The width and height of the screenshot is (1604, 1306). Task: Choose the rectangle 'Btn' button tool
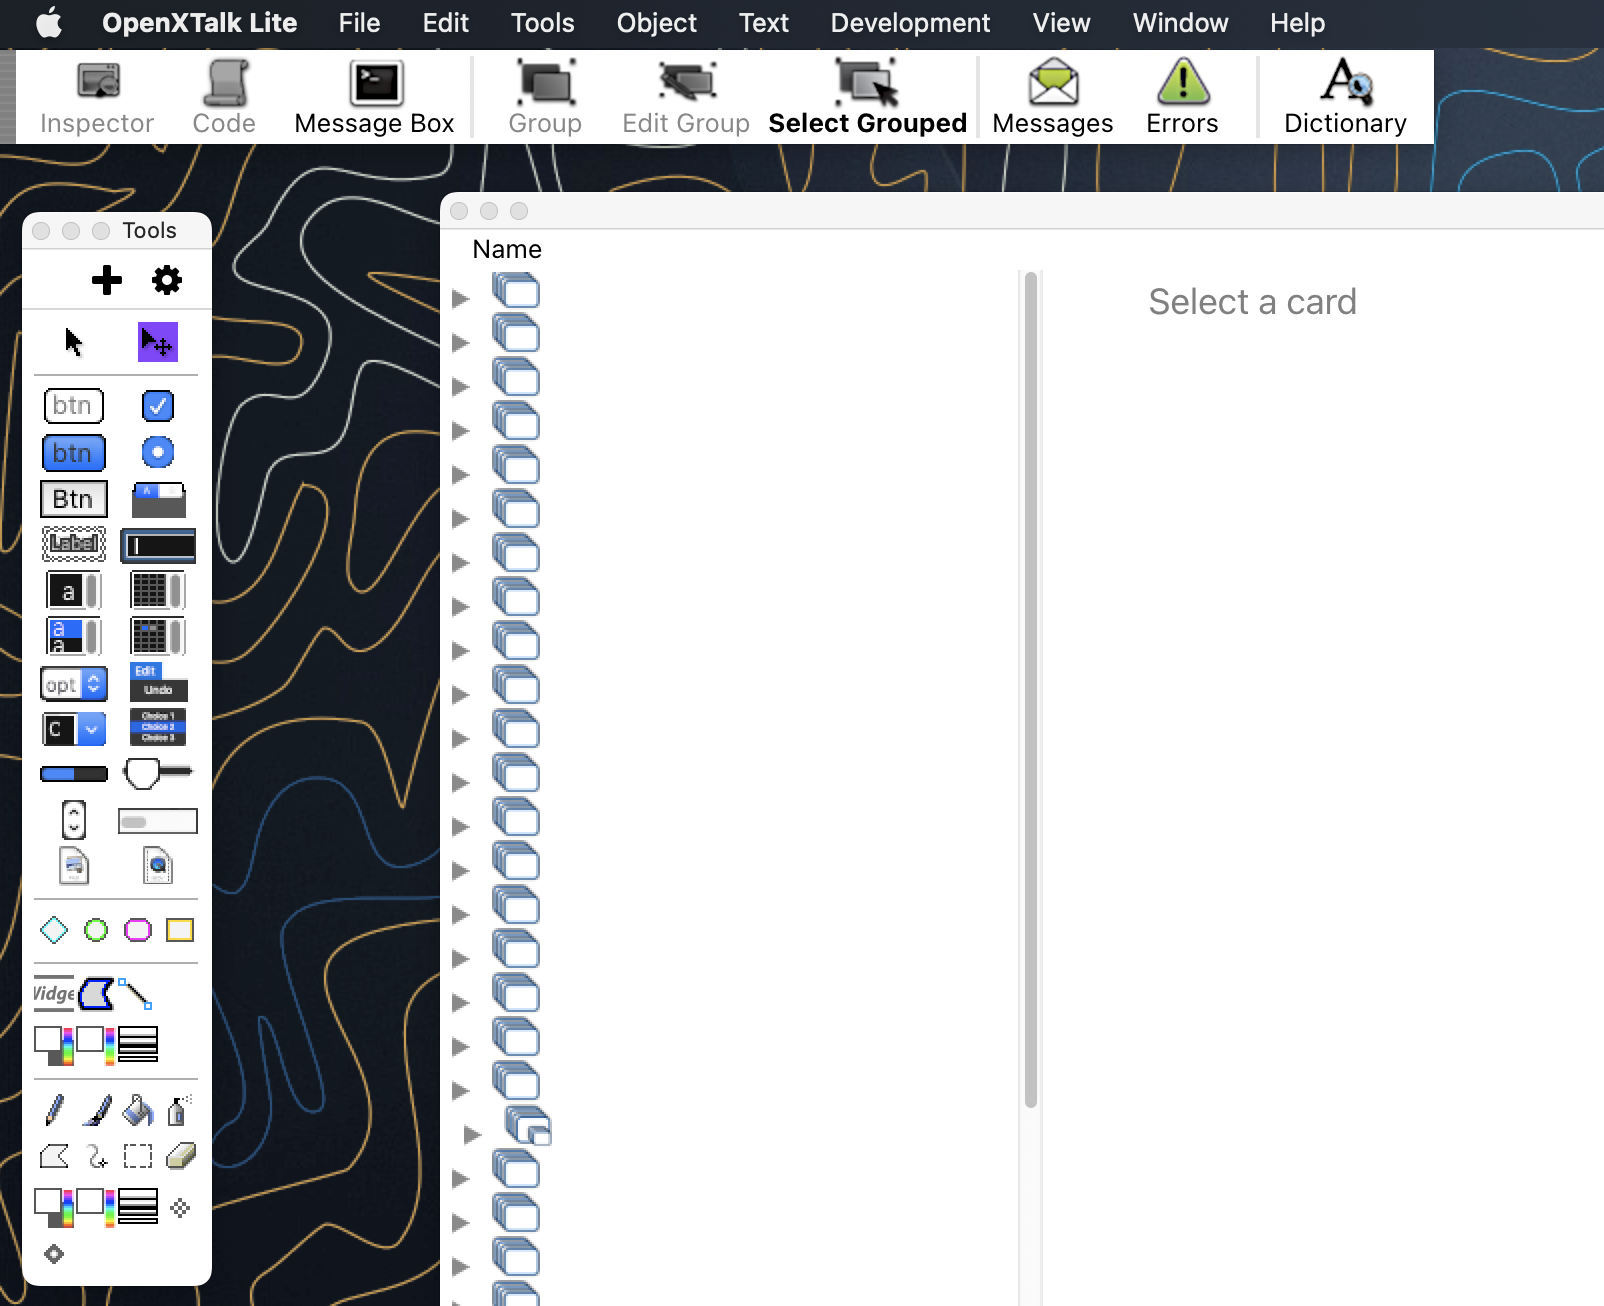(x=74, y=499)
